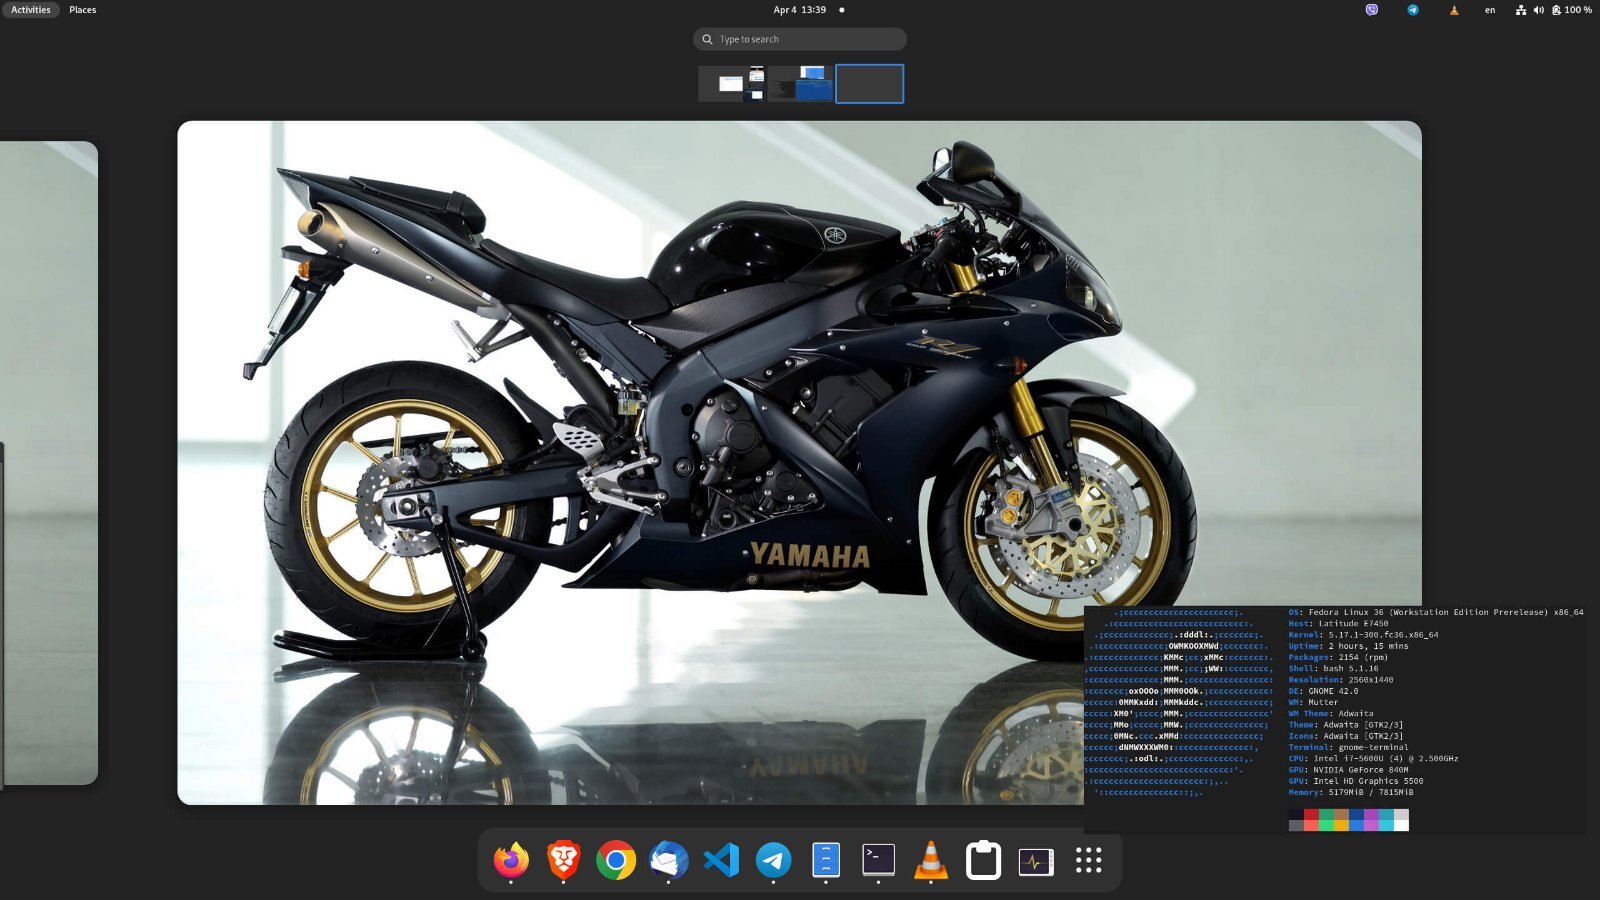Launch the Terminal from the dock
The height and width of the screenshot is (900, 1600).
[x=878, y=860]
